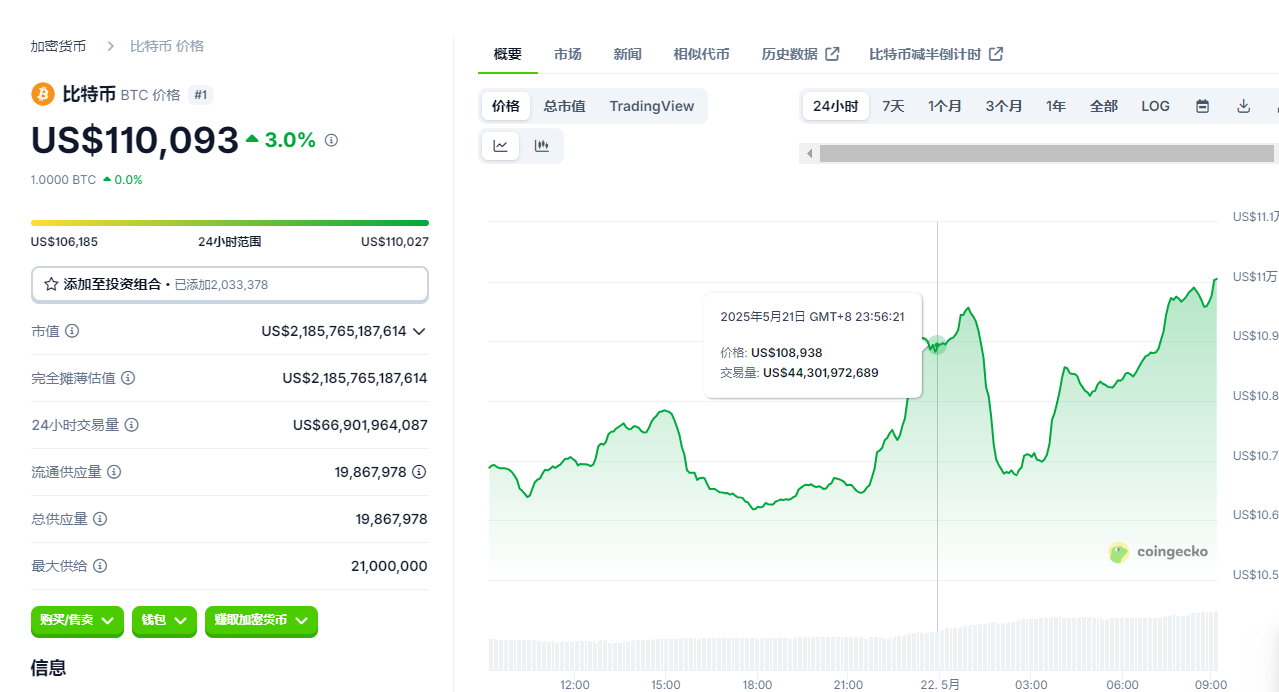
Task: Click the 24小时范围 price range bar
Action: point(230,223)
